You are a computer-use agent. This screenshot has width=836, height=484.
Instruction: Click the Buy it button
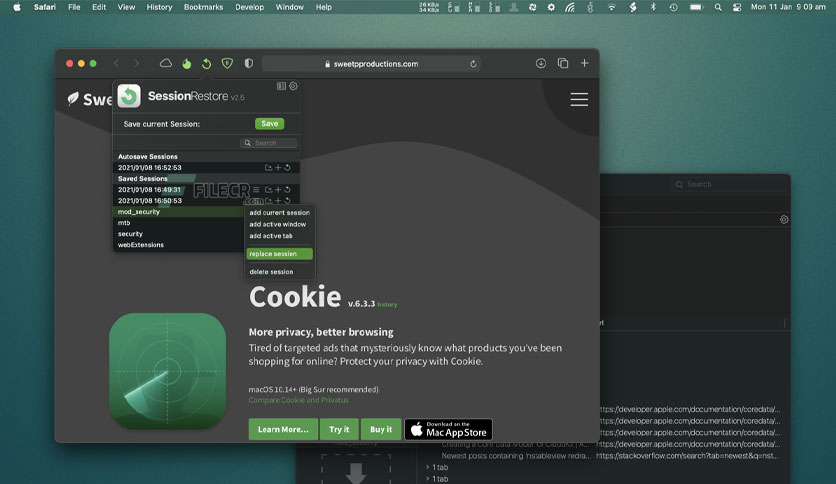[x=381, y=430]
